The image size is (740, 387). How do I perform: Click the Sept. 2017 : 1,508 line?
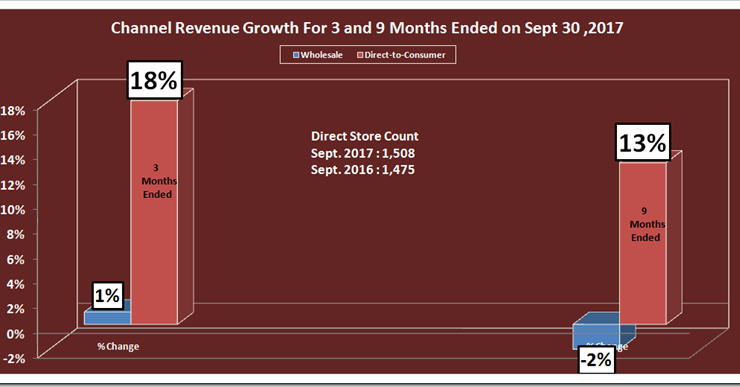coord(362,153)
